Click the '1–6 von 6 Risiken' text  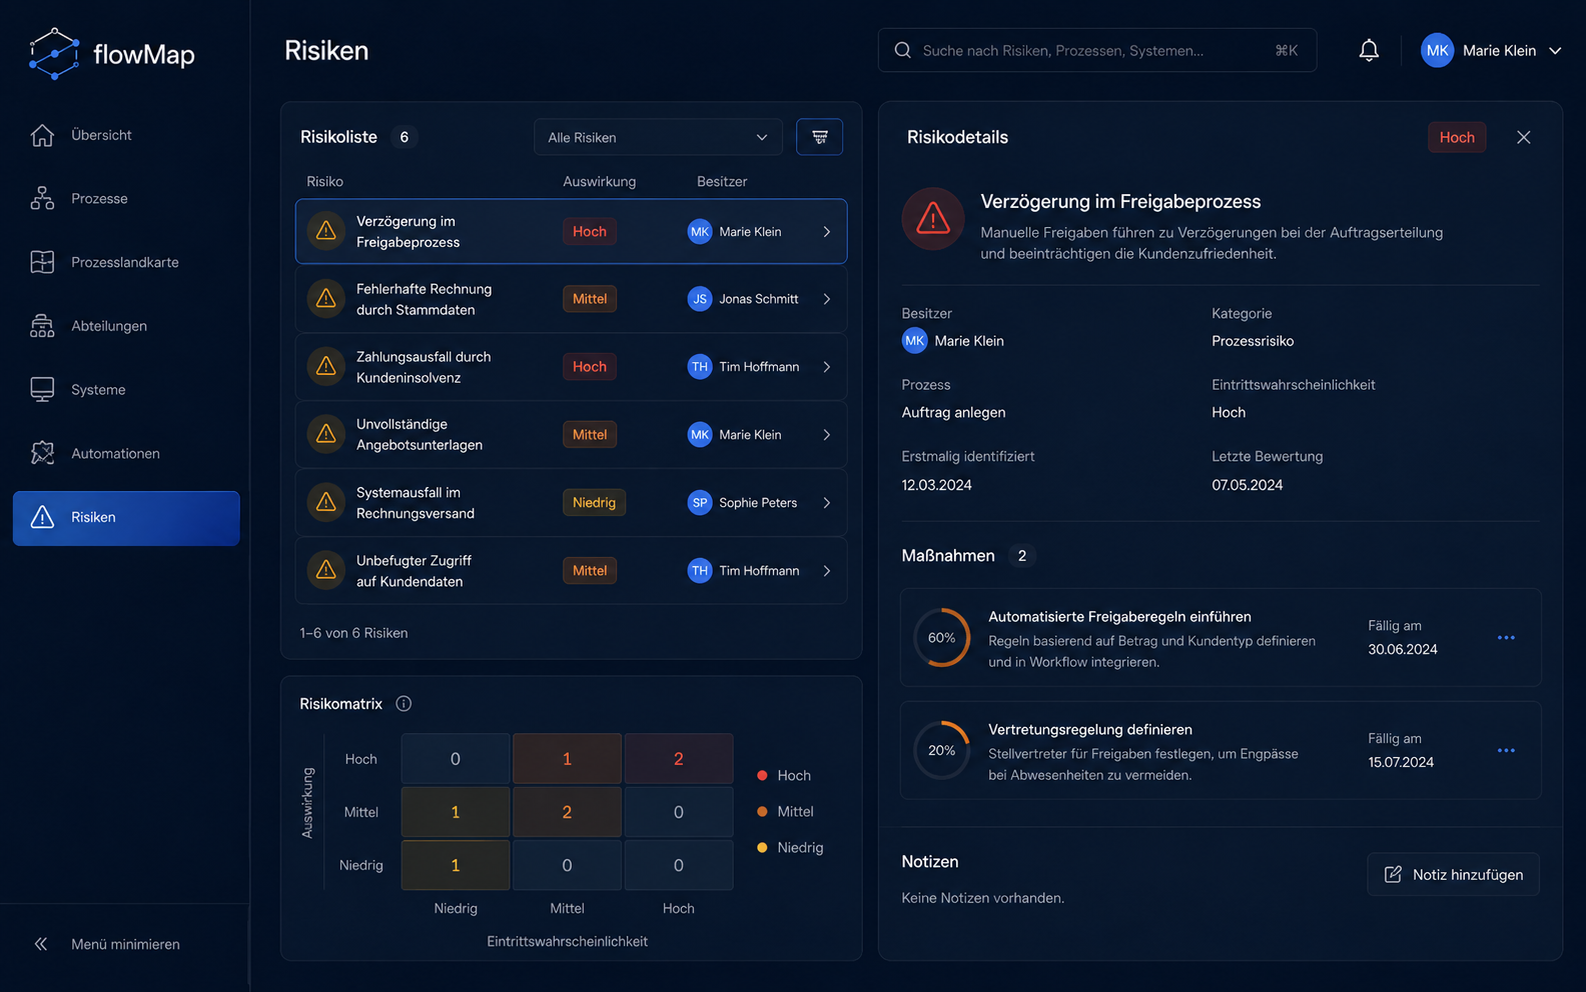[354, 633]
